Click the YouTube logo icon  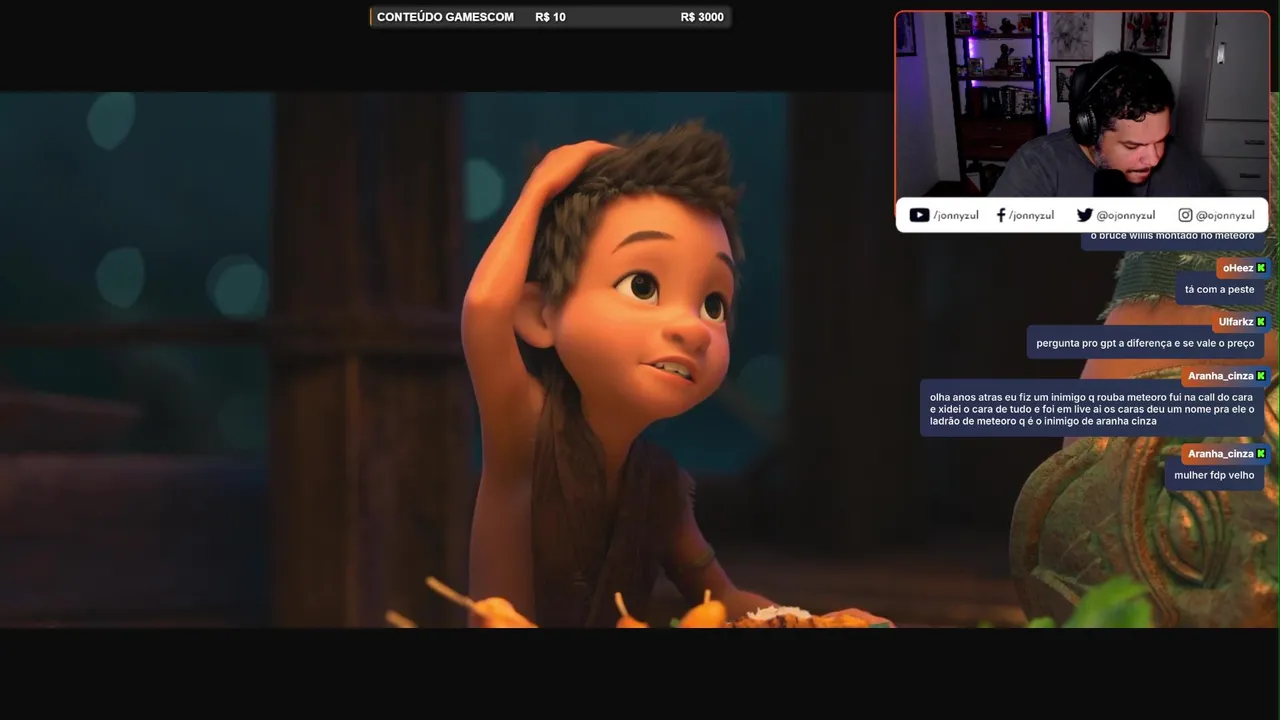[x=919, y=215]
